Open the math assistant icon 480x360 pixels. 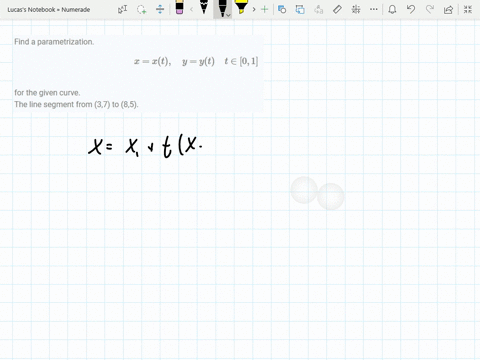(356, 9)
